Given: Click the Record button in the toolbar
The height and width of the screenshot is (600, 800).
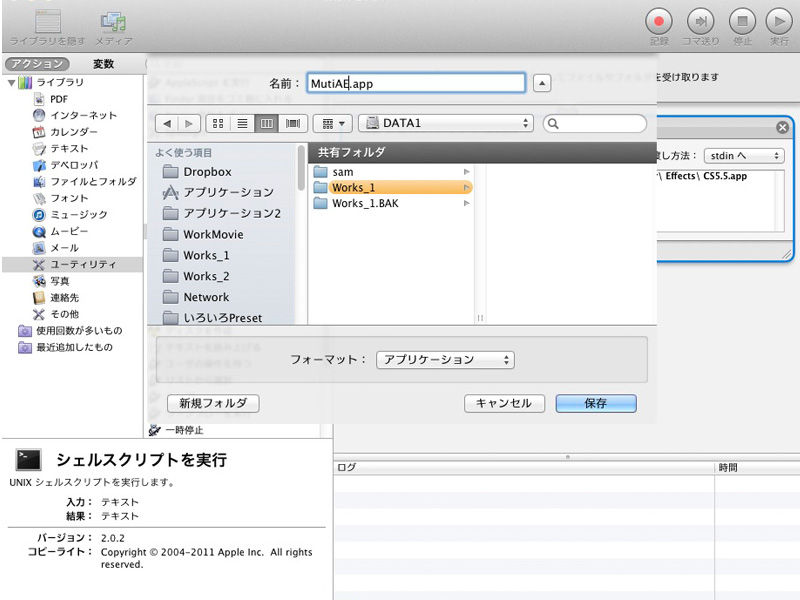Looking at the screenshot, I should (x=659, y=21).
